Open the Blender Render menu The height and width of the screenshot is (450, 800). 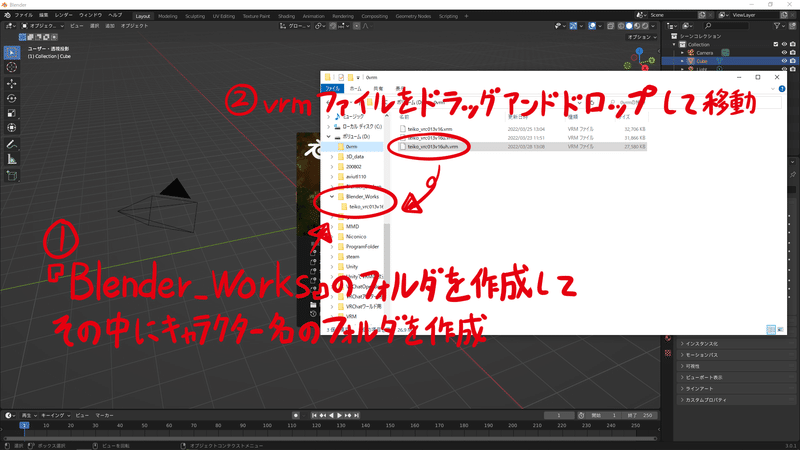pos(64,15)
